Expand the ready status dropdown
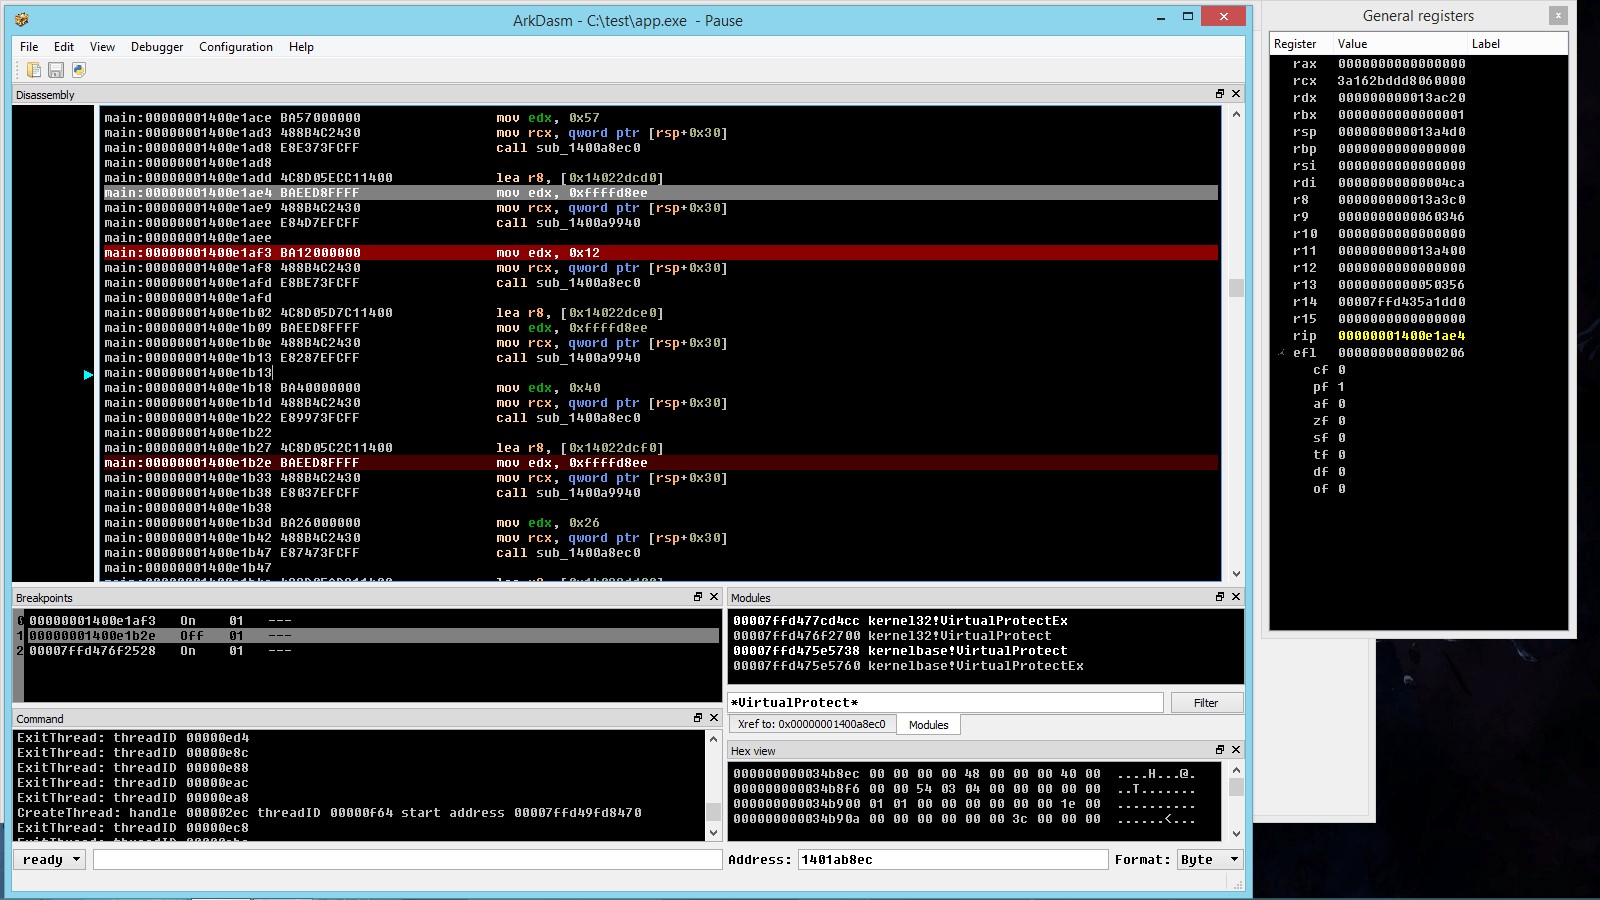 pyautogui.click(x=76, y=859)
